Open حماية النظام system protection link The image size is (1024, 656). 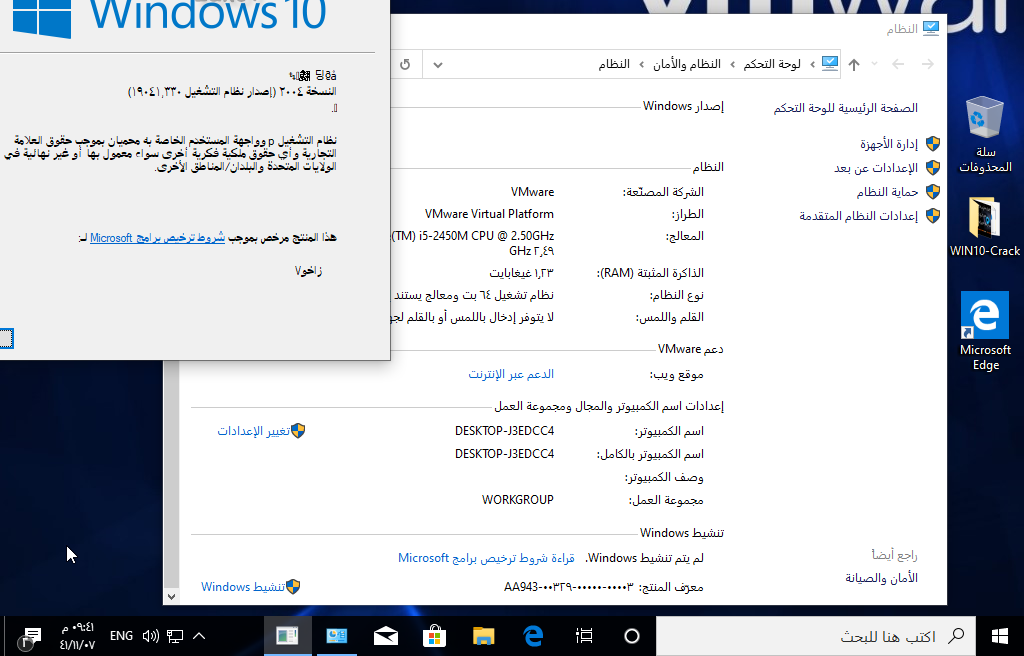887,192
